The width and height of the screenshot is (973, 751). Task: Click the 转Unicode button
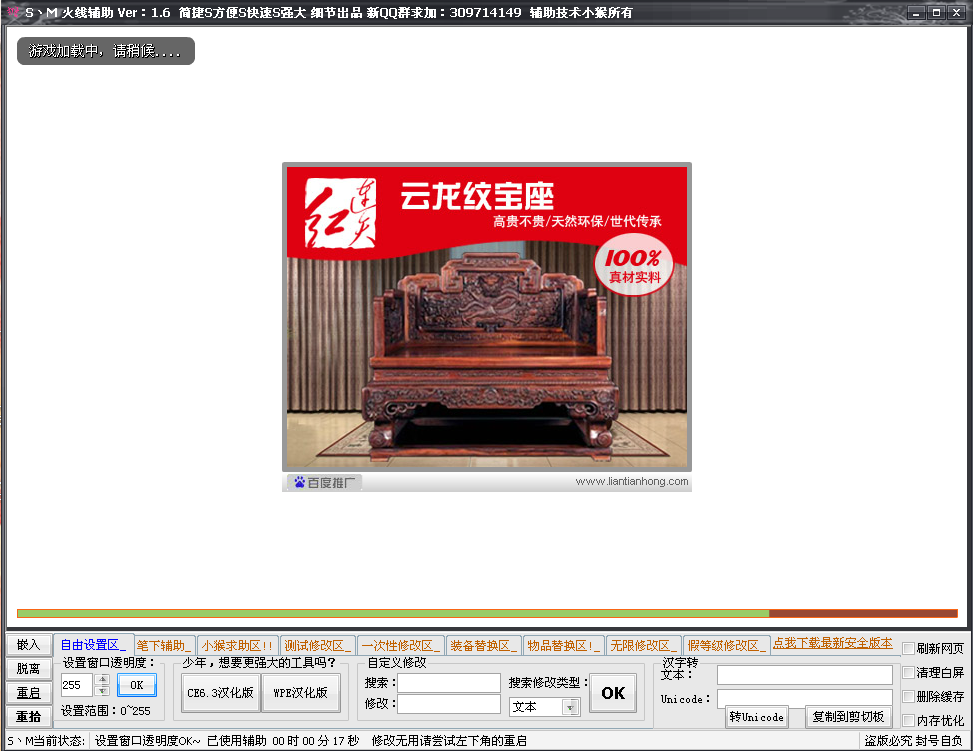[x=756, y=717]
